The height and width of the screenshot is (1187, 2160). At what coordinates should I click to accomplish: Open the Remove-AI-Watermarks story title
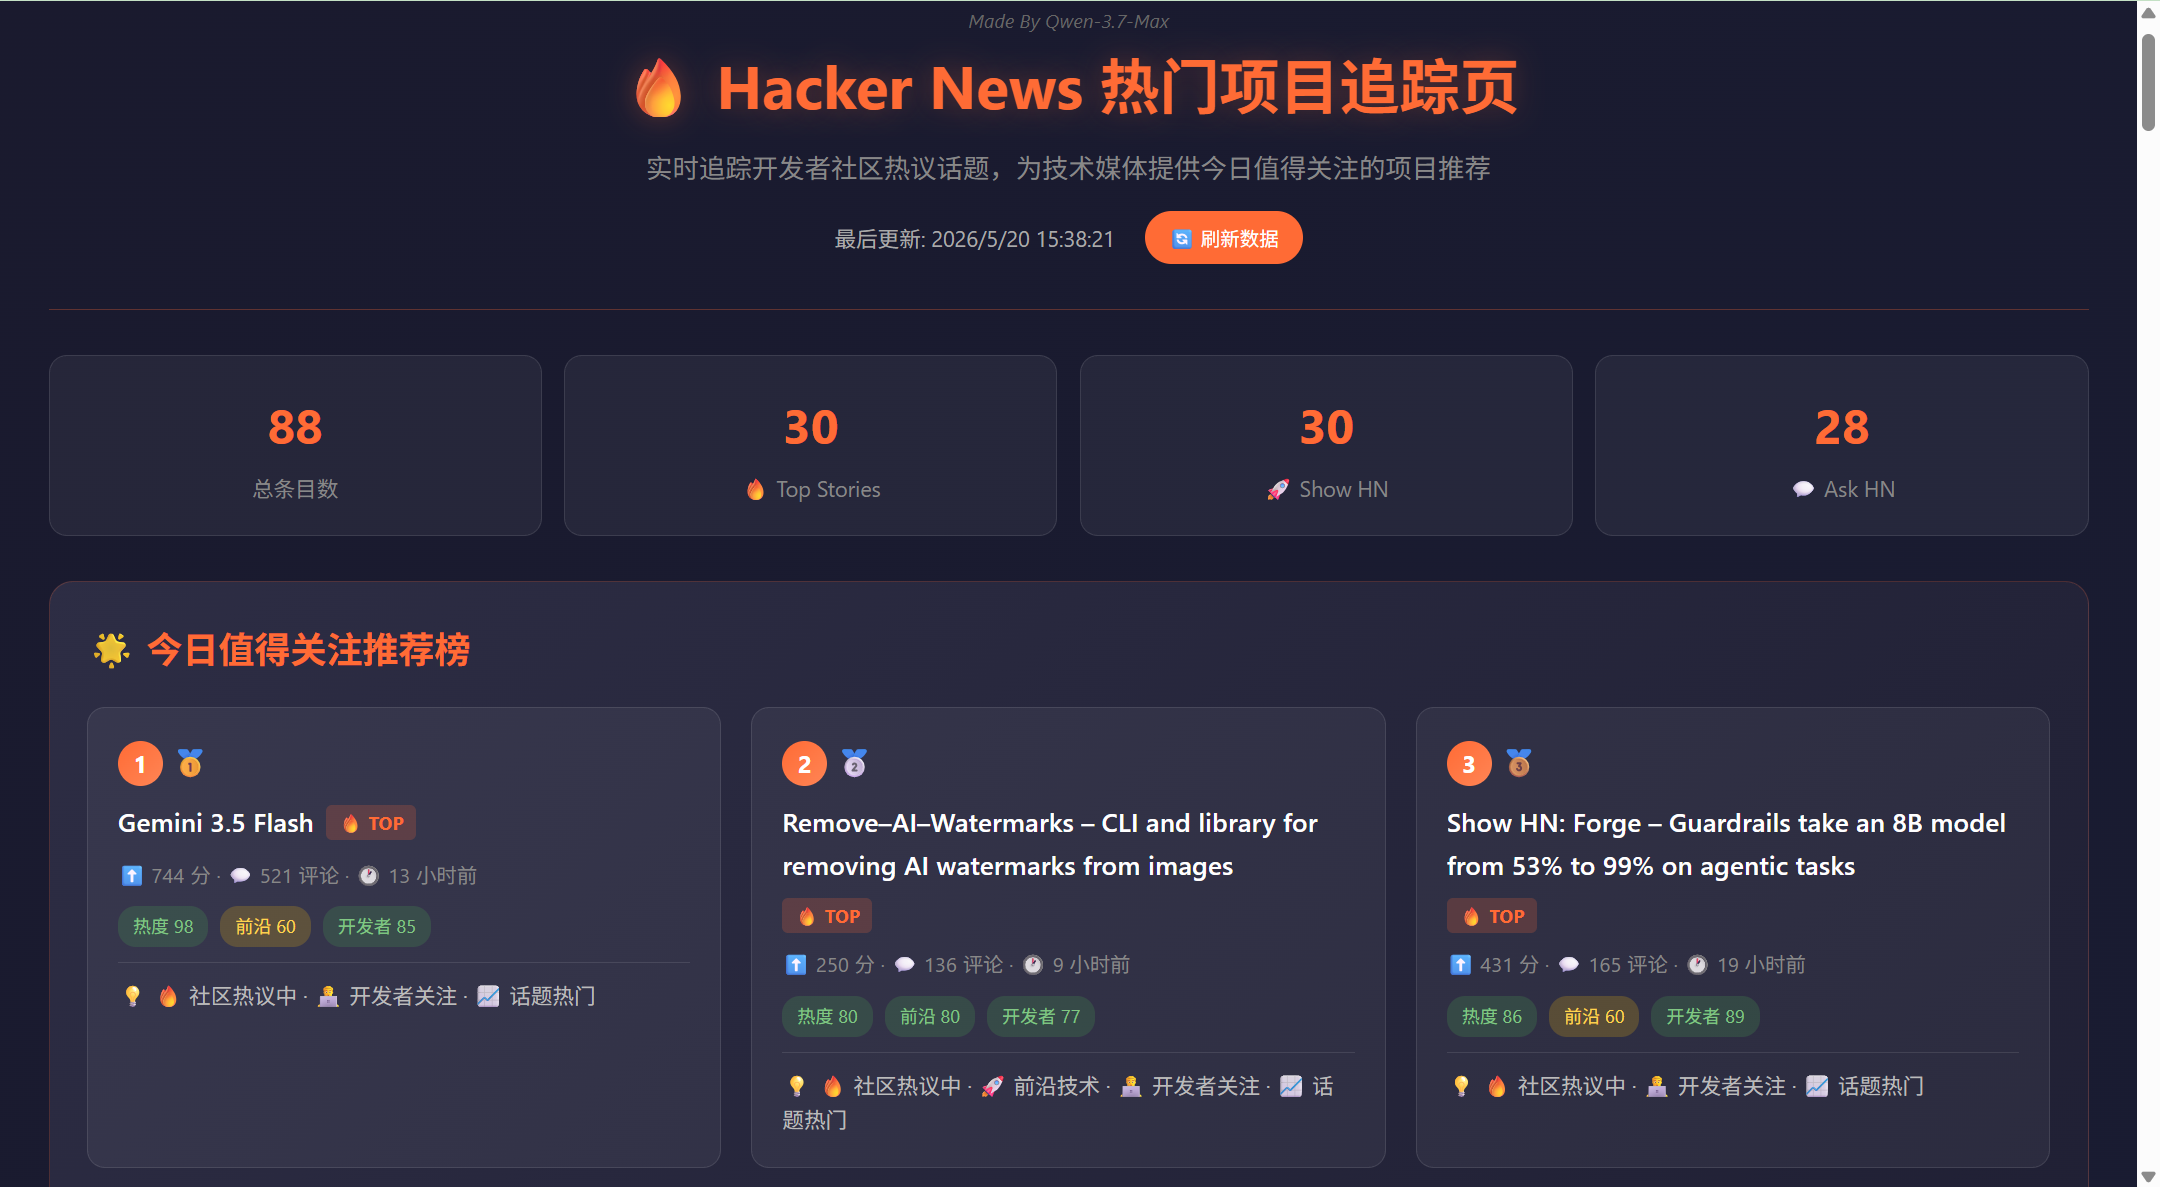1050,845
